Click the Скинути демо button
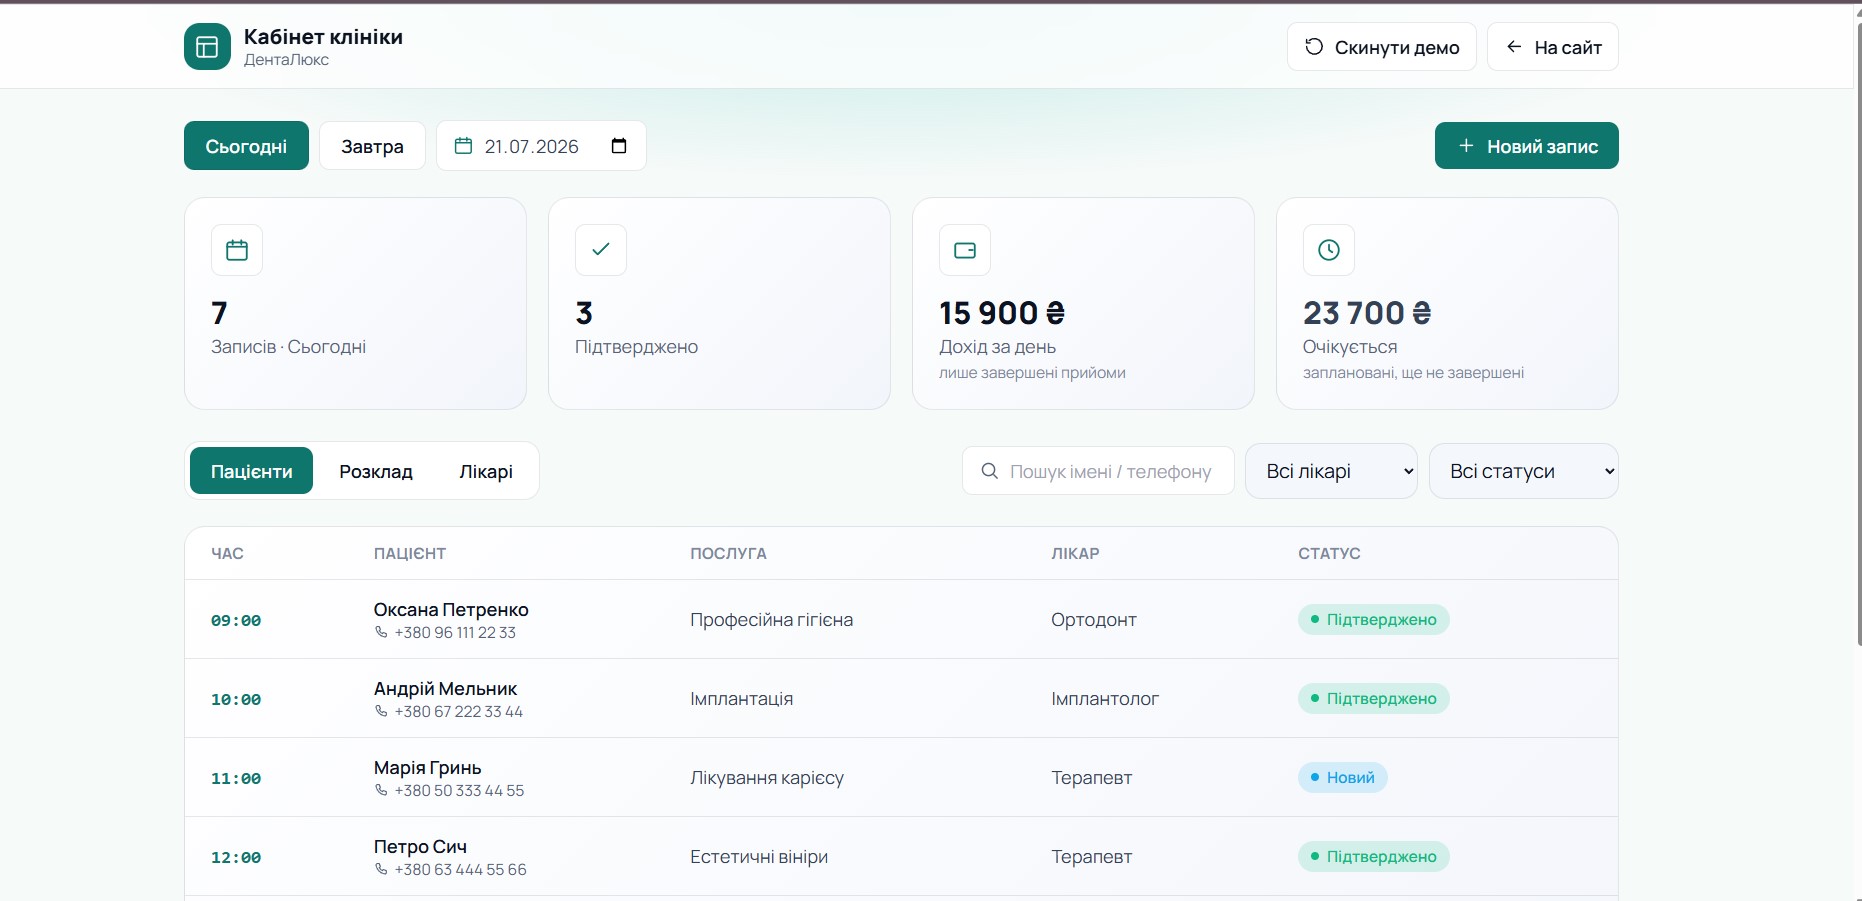Image resolution: width=1862 pixels, height=901 pixels. tap(1382, 47)
